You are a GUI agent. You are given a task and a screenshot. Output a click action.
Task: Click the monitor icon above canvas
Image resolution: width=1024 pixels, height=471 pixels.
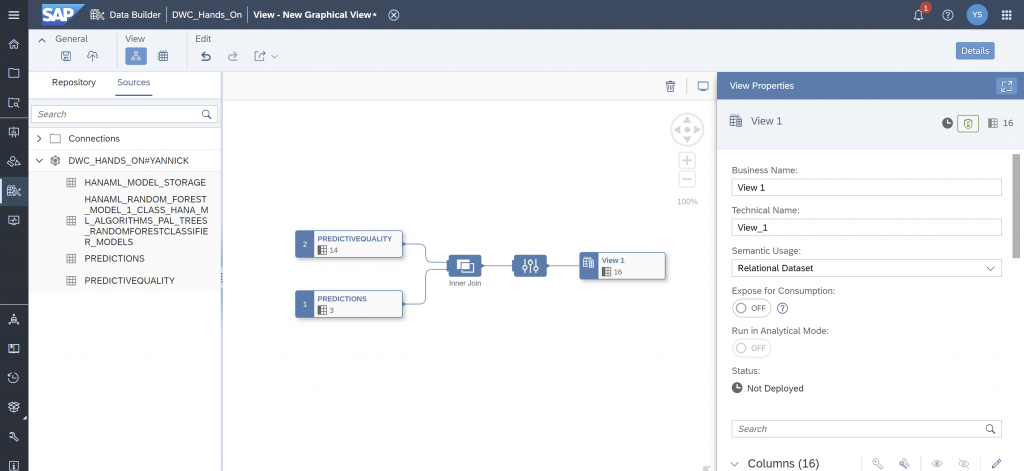pos(703,86)
